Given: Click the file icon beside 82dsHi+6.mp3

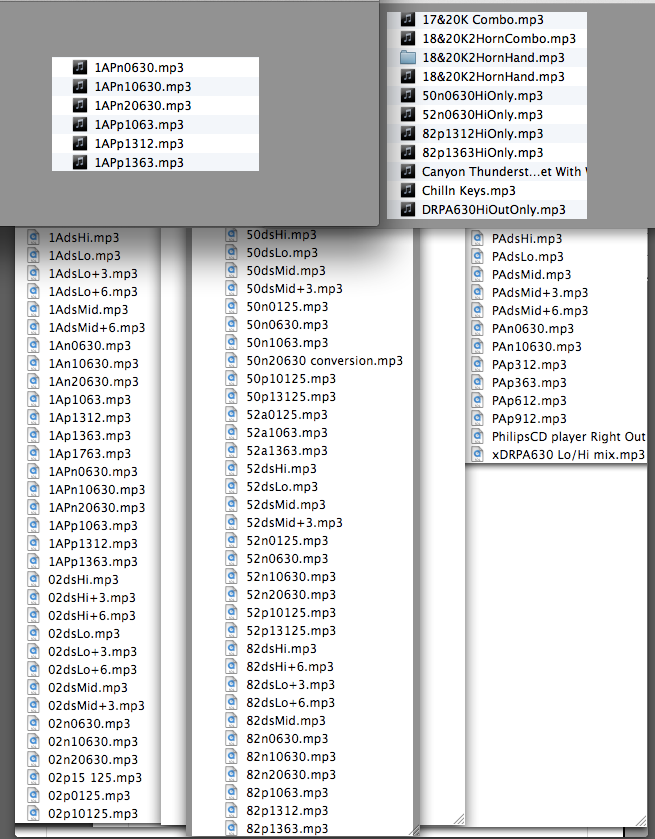Looking at the screenshot, I should pos(231,667).
